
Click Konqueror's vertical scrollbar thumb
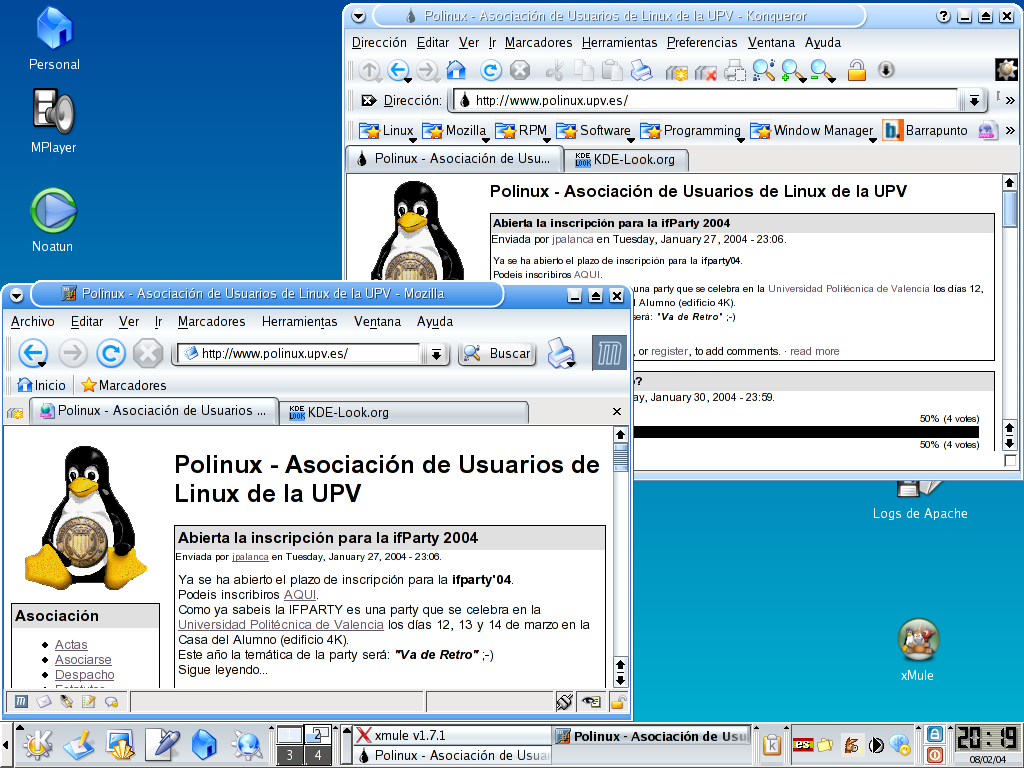1010,209
